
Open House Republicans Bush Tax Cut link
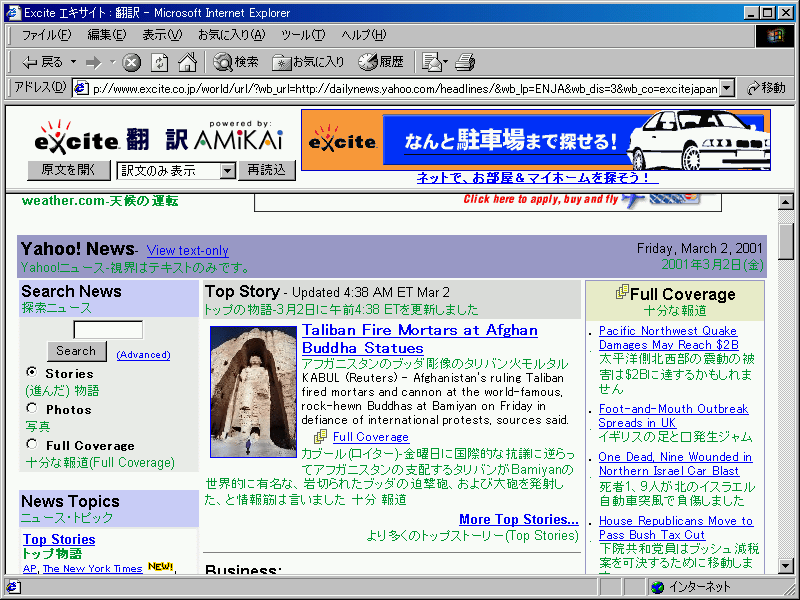click(x=676, y=528)
